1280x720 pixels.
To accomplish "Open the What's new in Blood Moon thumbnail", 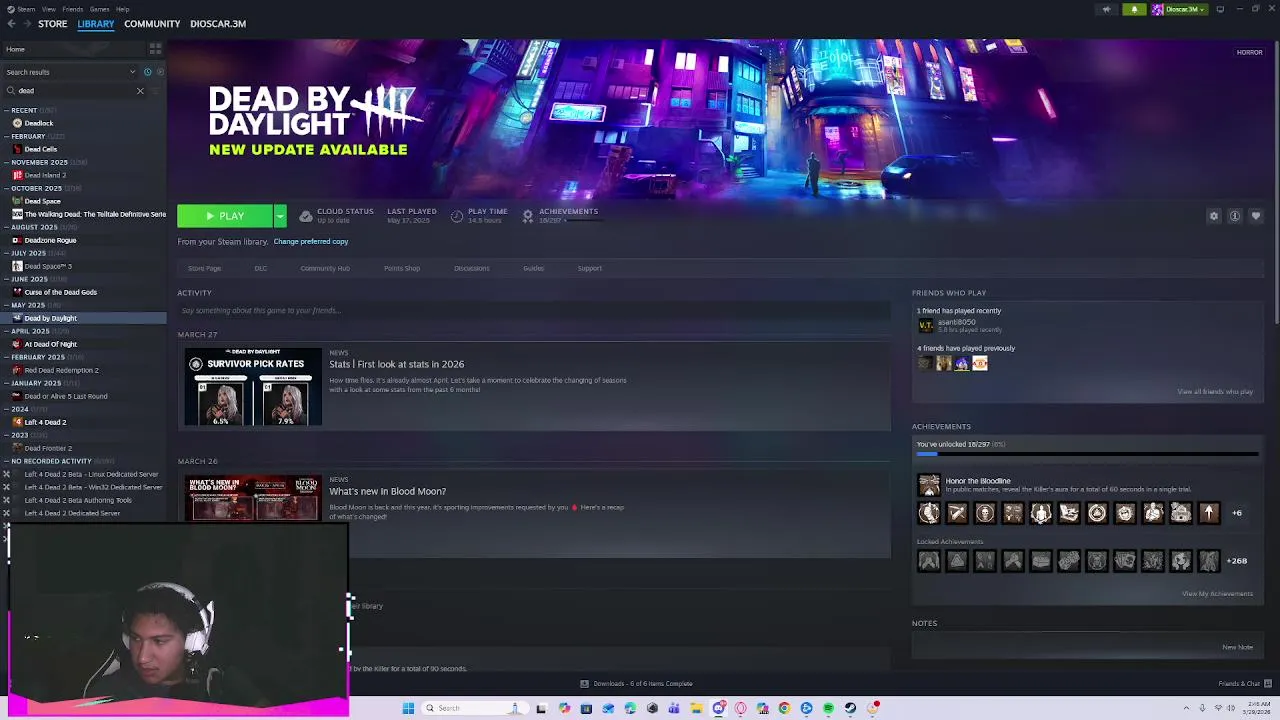I will [x=253, y=498].
